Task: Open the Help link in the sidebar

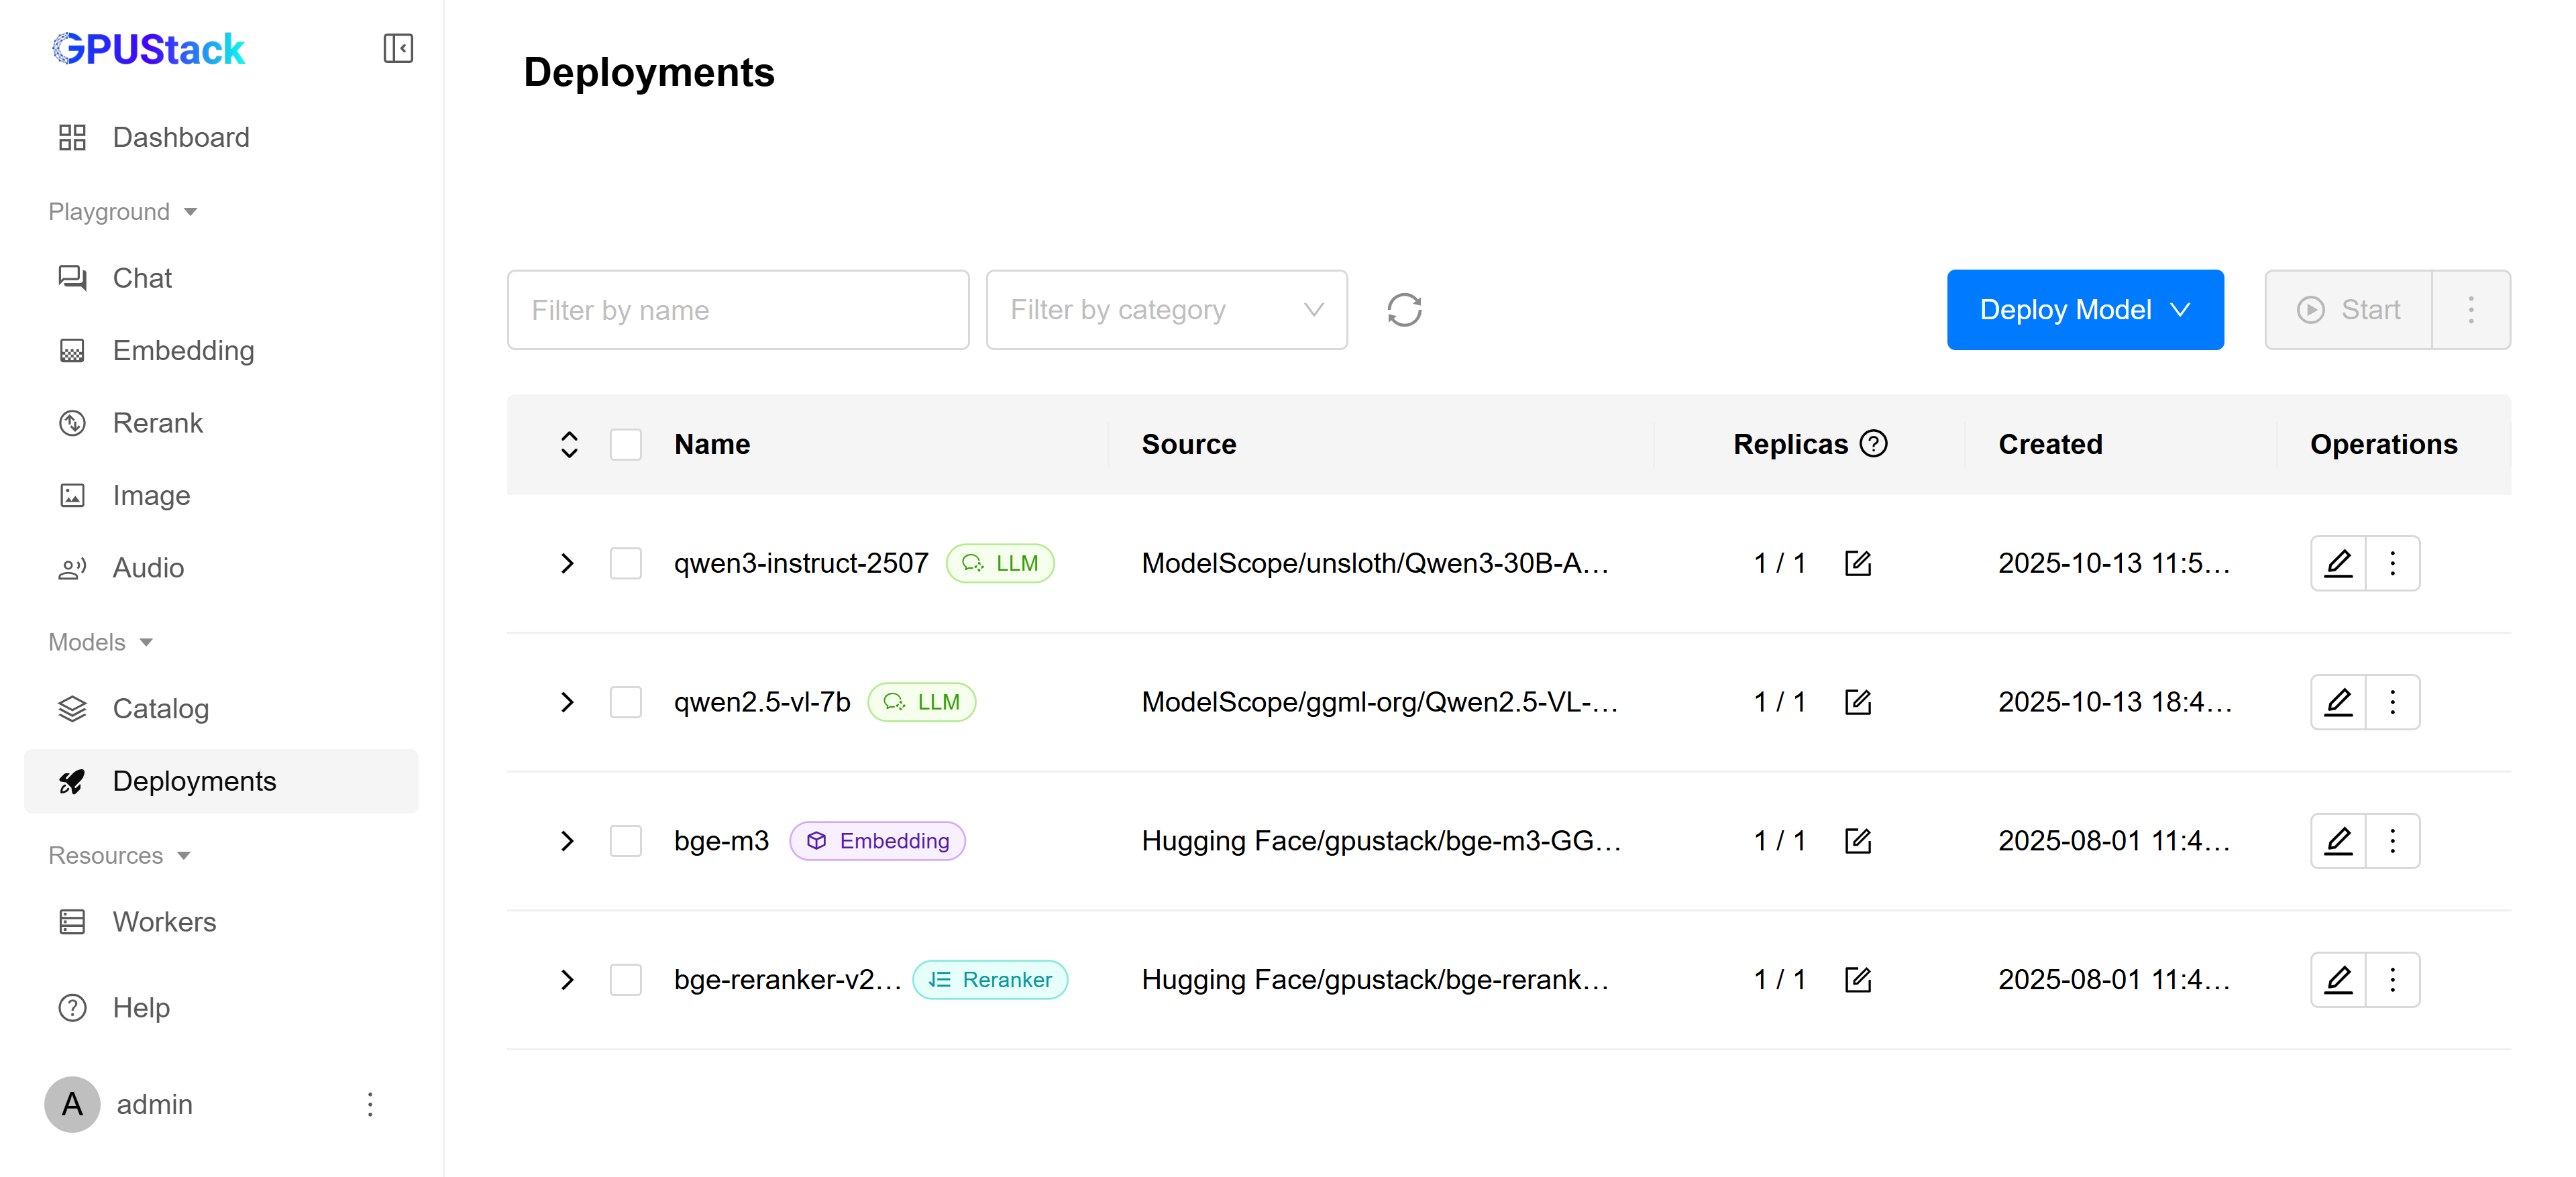Action: 141,1007
